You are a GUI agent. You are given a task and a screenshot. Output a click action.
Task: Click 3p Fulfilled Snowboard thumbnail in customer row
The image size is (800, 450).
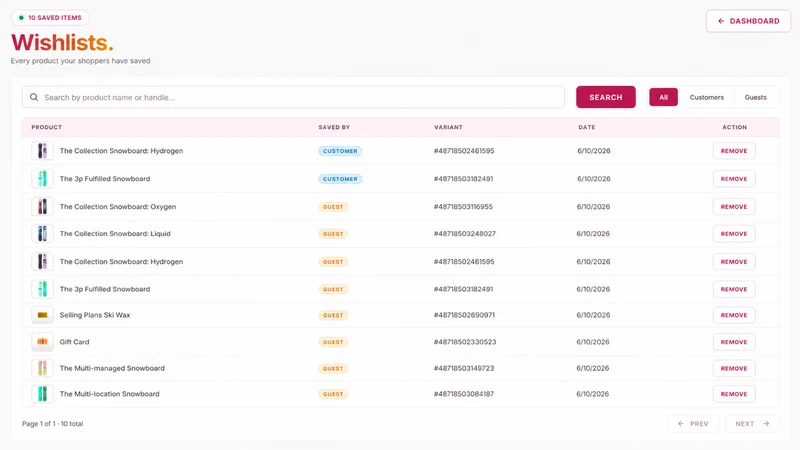[x=42, y=179]
